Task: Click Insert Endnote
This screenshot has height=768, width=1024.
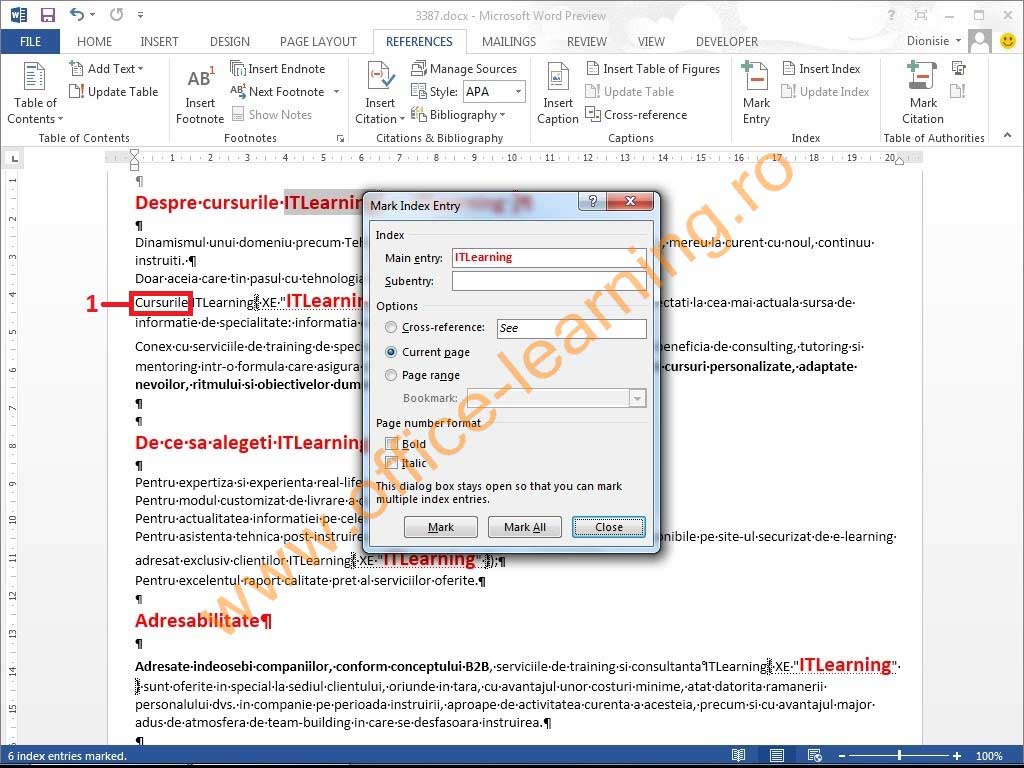Action: [x=278, y=69]
